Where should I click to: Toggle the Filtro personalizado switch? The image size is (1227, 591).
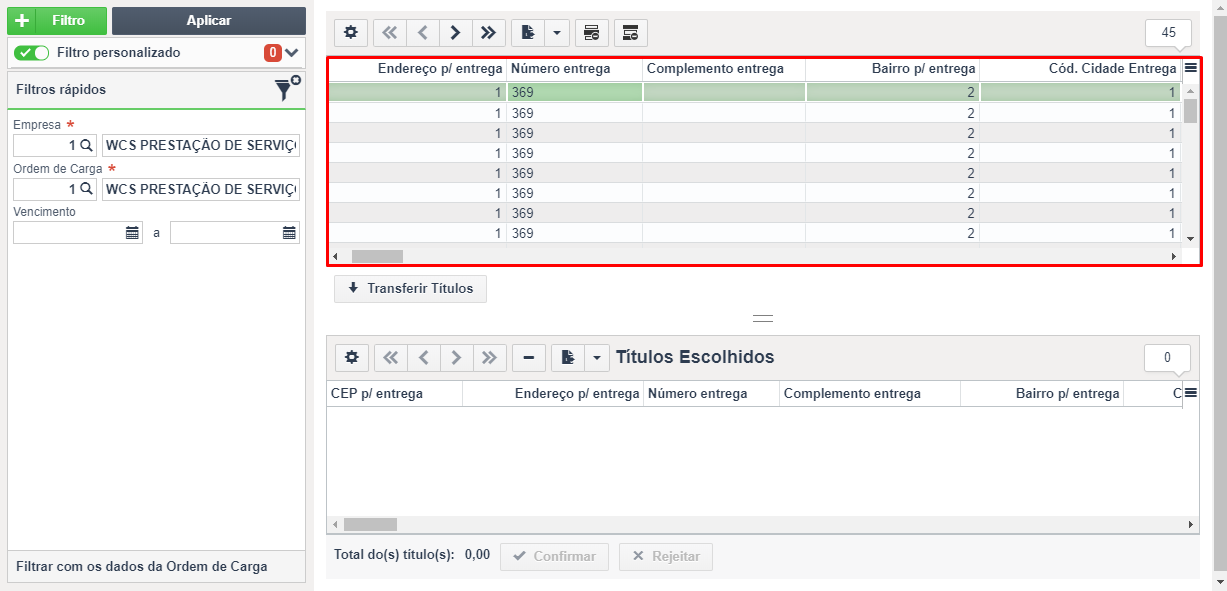coord(32,52)
